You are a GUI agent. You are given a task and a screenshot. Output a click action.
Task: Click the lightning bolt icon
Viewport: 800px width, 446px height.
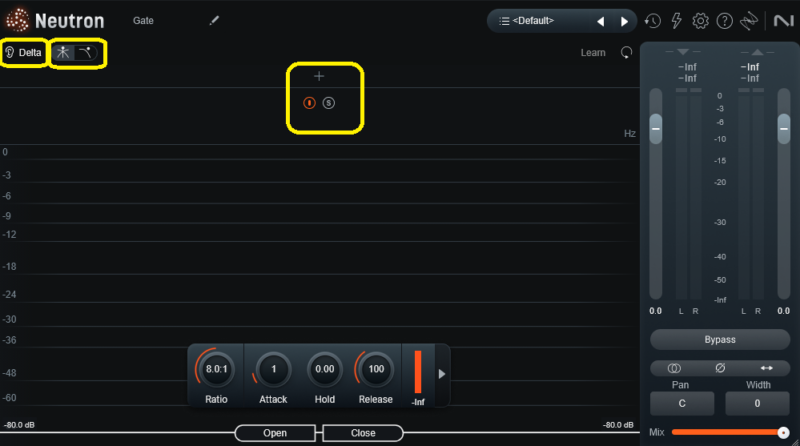point(677,20)
